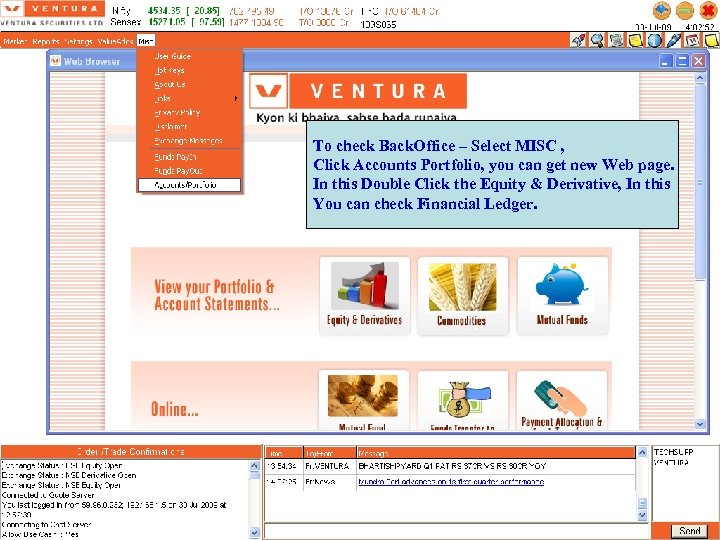This screenshot has width=720, height=540.
Task: Click the Send button
Action: pyautogui.click(x=689, y=531)
